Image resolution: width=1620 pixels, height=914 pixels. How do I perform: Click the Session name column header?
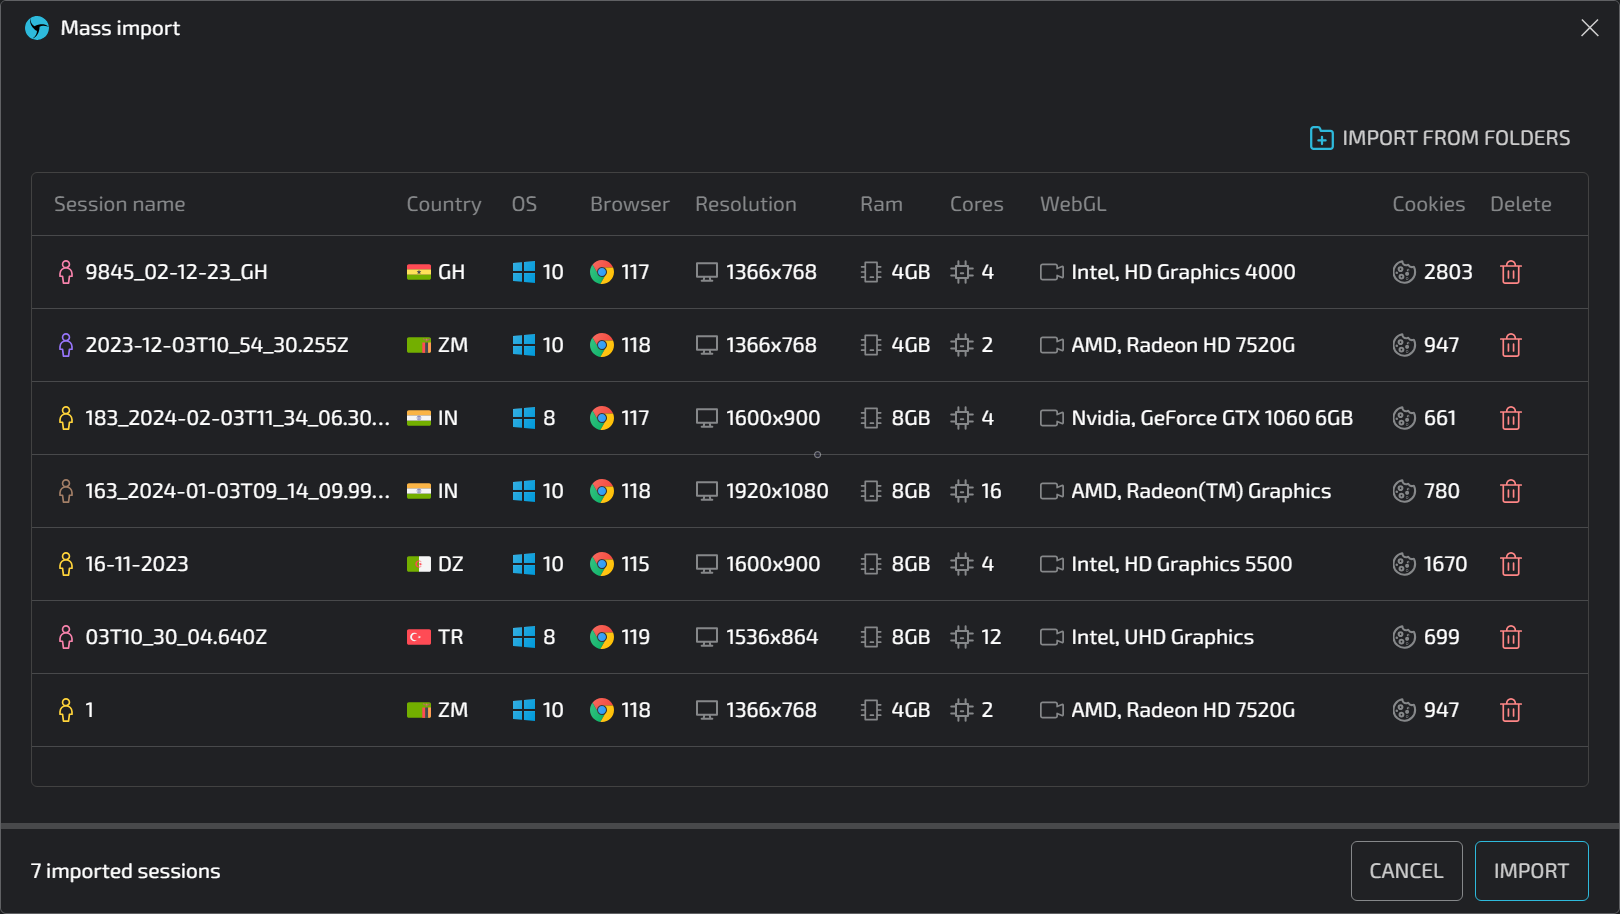click(x=119, y=204)
